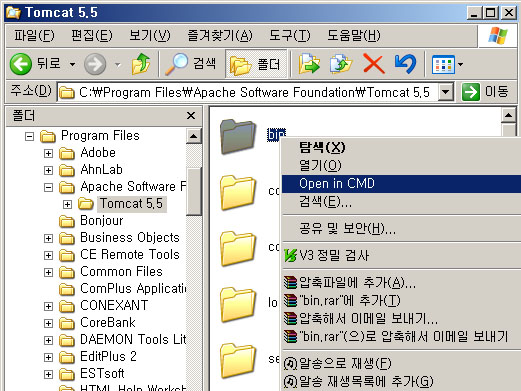Toggle the Folders pane button
This screenshot has width=521, height=391.
coord(256,64)
